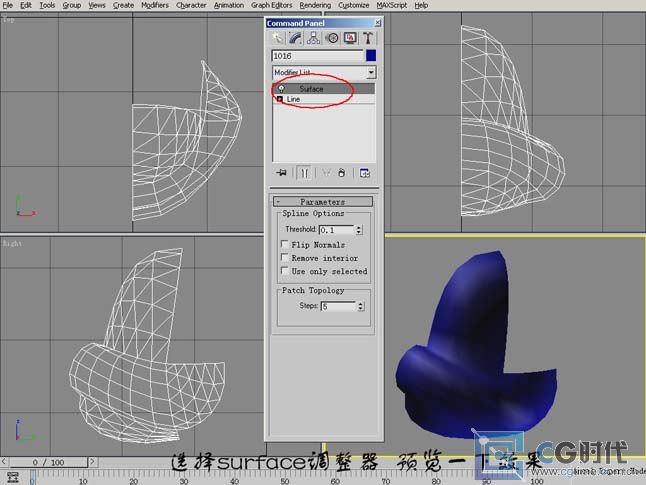Open the Motion panel tab

click(x=332, y=38)
